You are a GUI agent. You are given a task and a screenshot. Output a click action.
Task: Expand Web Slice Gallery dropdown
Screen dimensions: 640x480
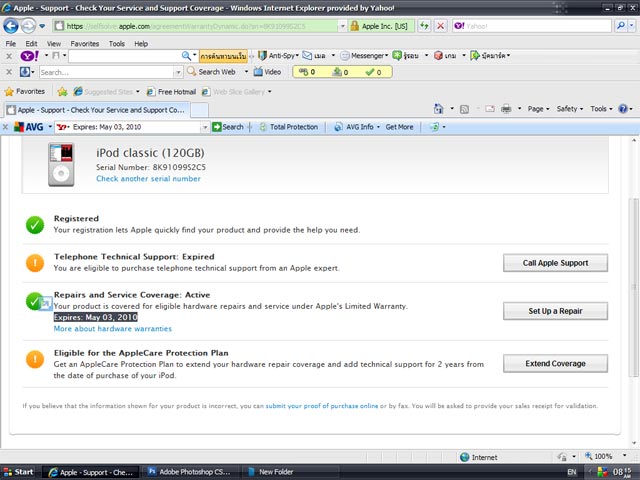[x=269, y=91]
